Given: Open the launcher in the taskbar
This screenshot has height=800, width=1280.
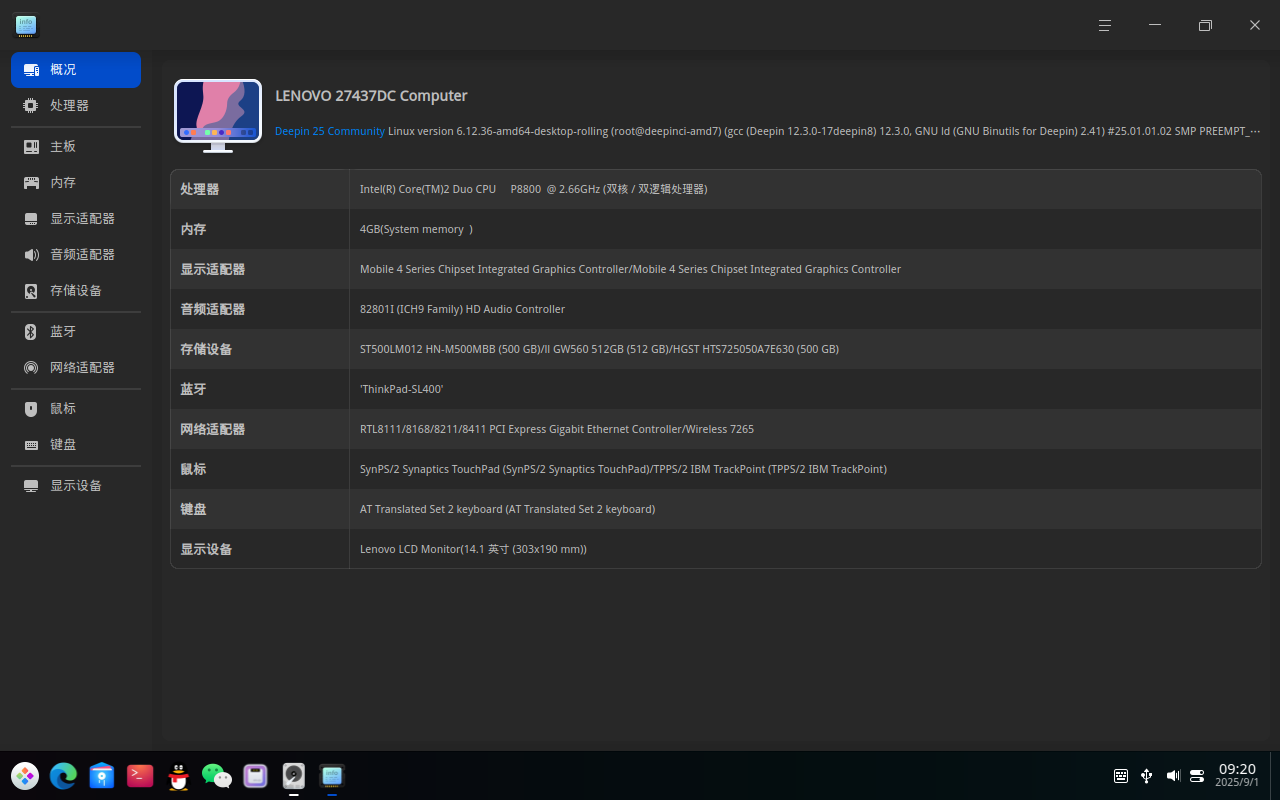Looking at the screenshot, I should (x=25, y=775).
